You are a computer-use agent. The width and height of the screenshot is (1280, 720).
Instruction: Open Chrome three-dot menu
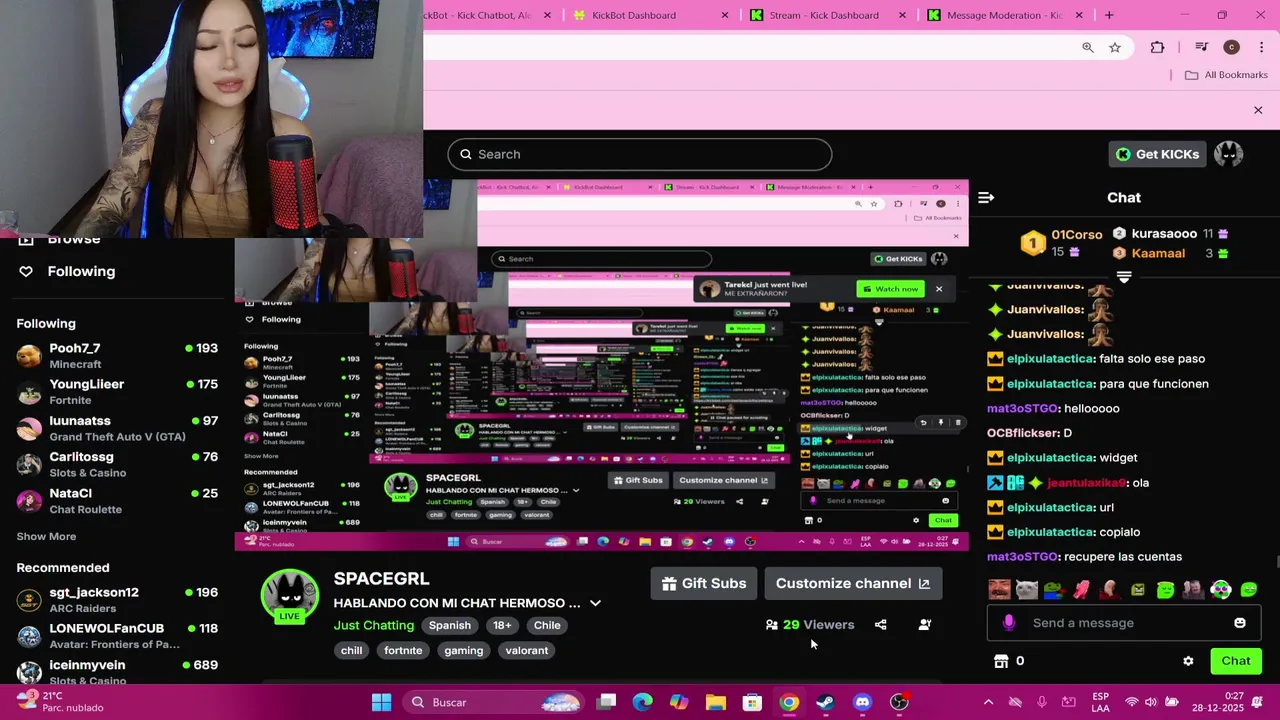tap(1261, 47)
